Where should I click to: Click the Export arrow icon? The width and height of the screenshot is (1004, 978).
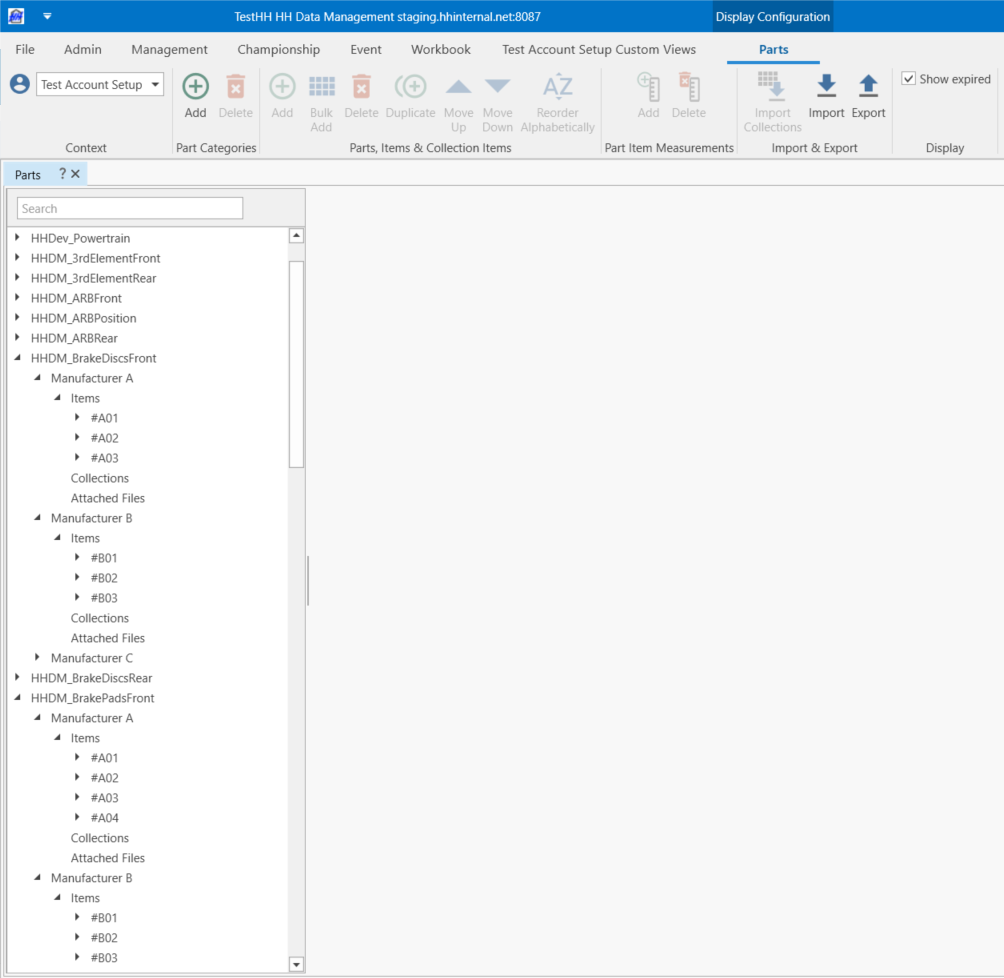868,87
